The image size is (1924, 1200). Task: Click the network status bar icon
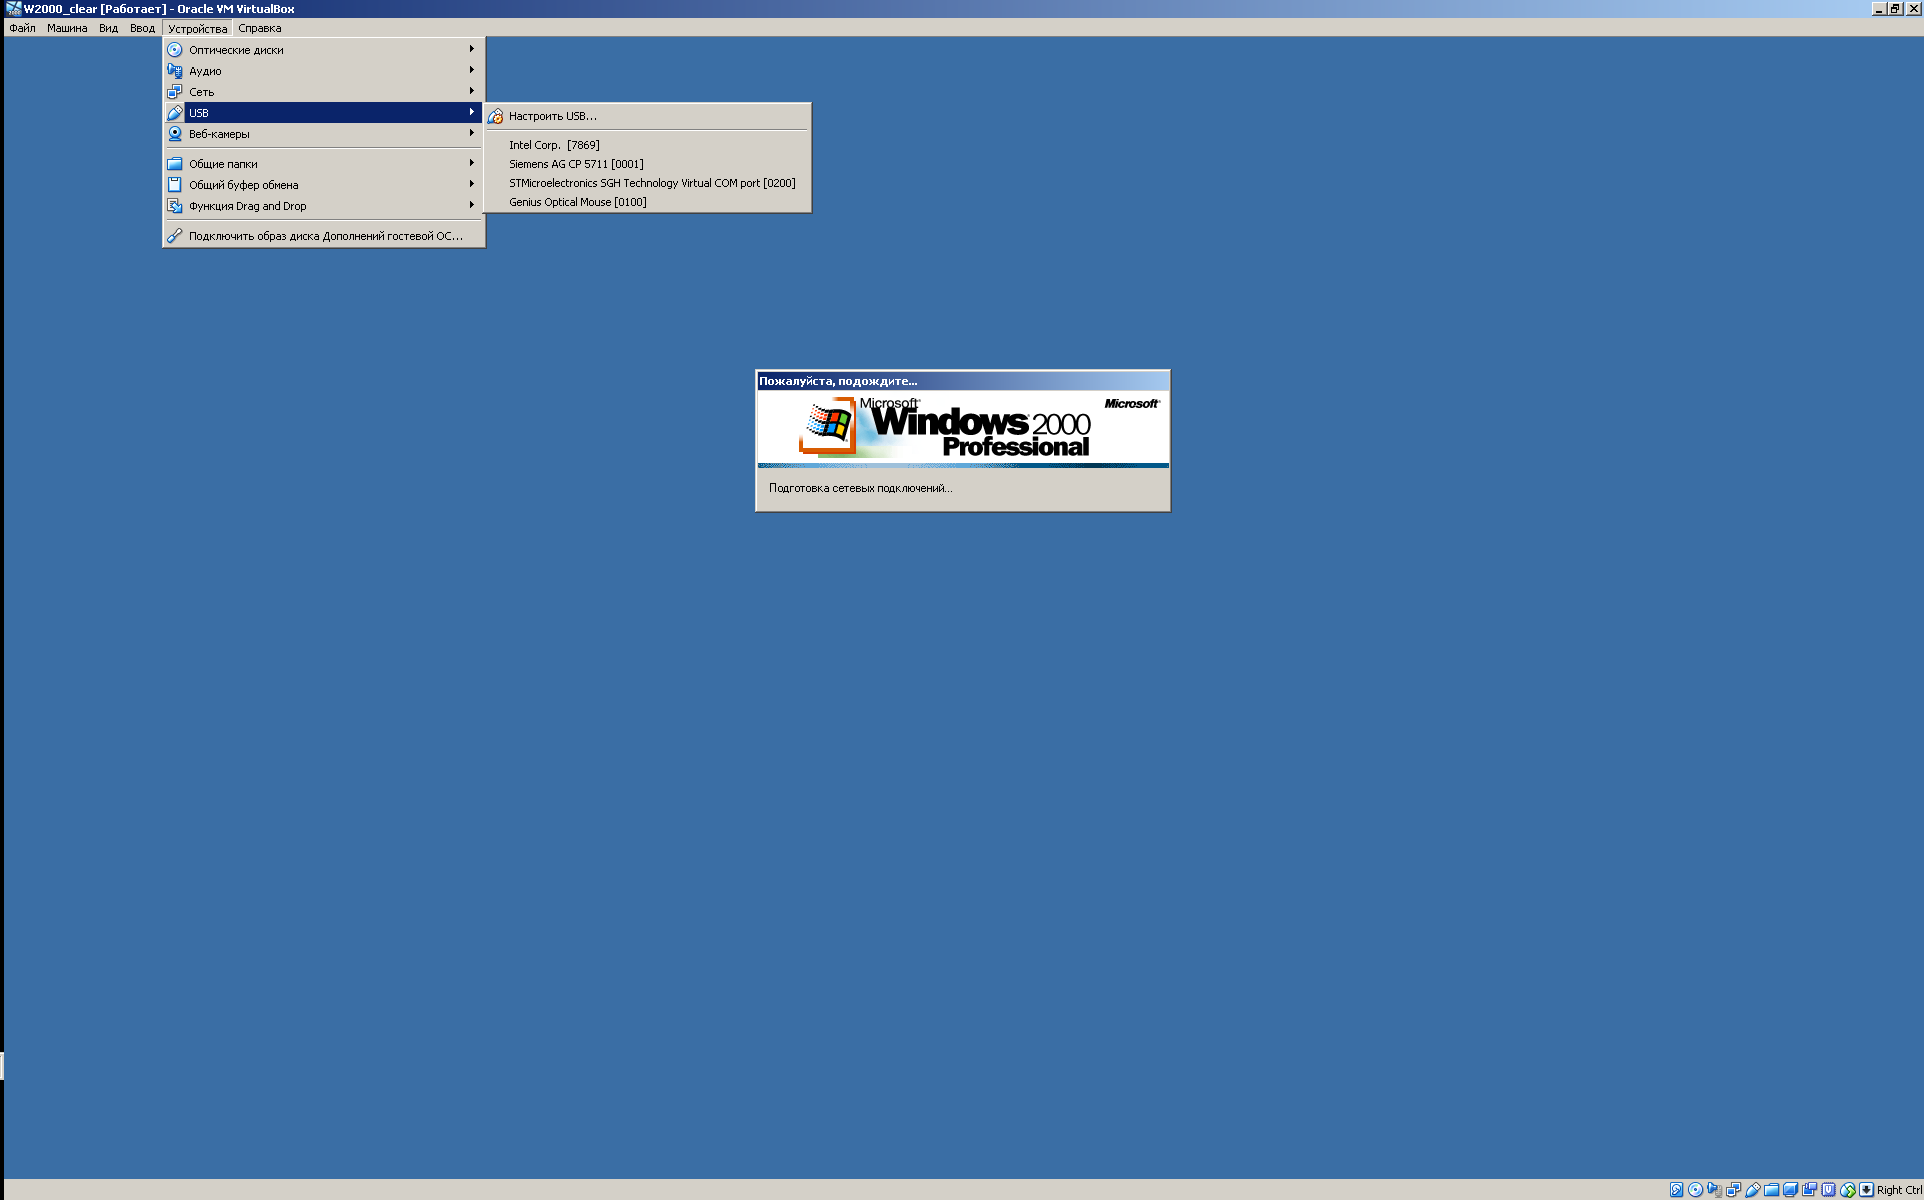[1733, 1190]
